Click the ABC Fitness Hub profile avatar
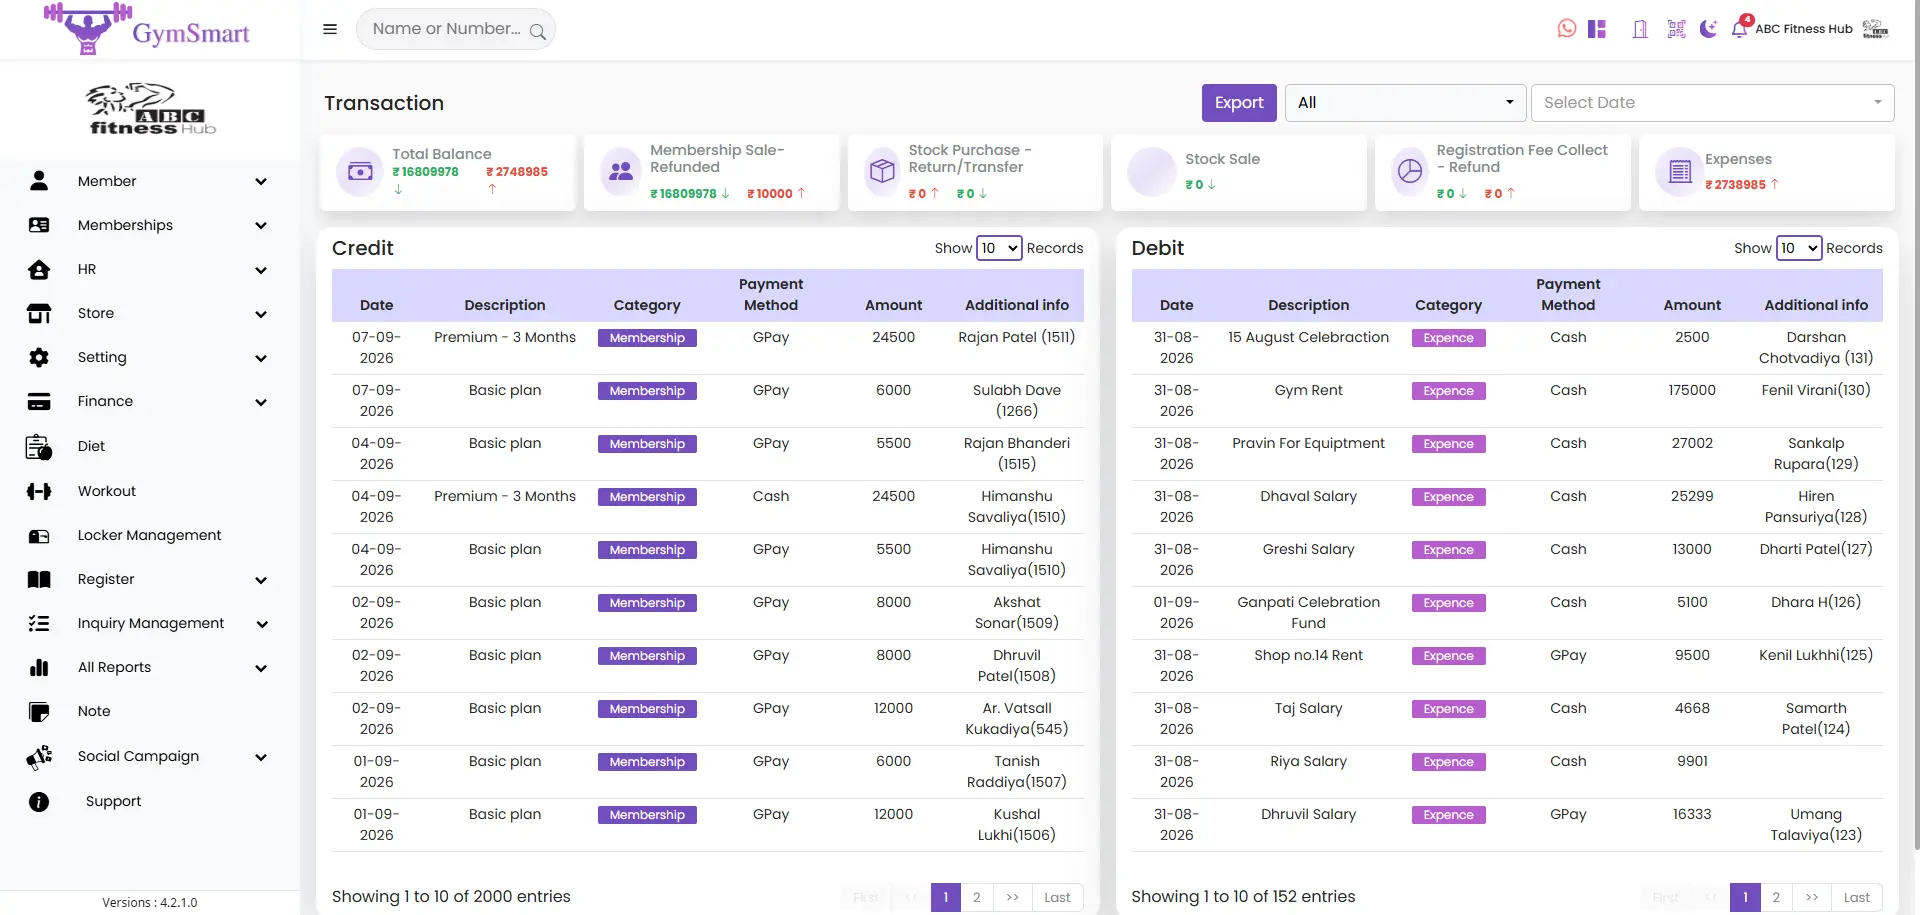The height and width of the screenshot is (915, 1920). (1875, 29)
